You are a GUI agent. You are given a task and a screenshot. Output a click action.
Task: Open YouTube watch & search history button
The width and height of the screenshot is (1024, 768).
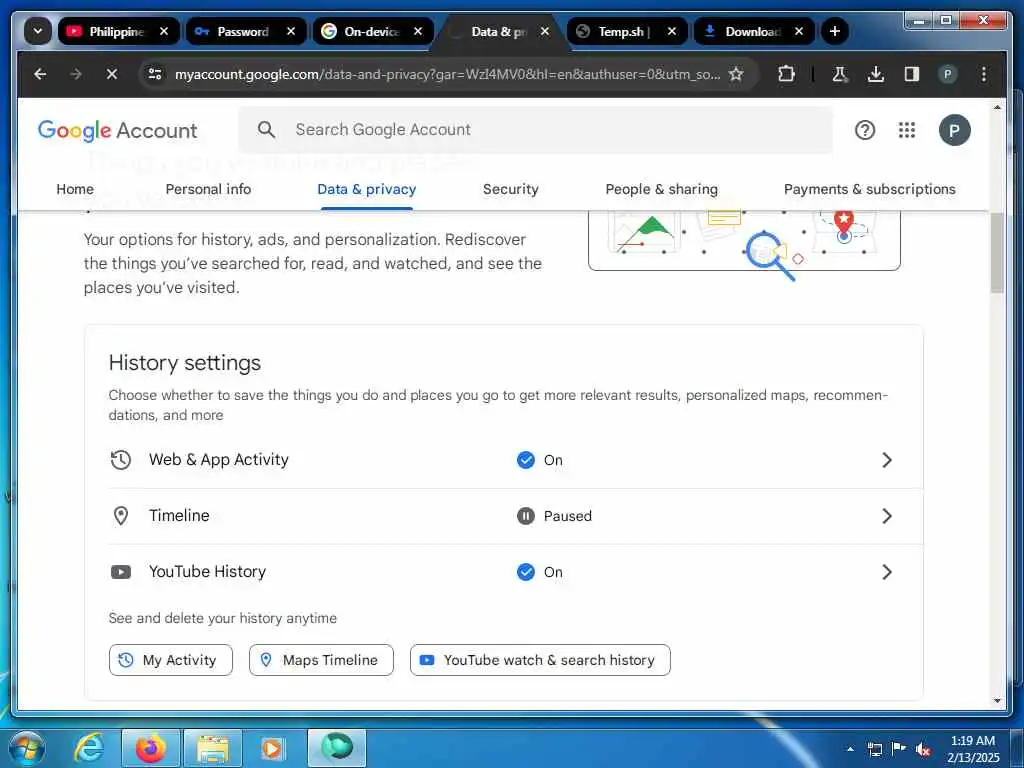[540, 660]
